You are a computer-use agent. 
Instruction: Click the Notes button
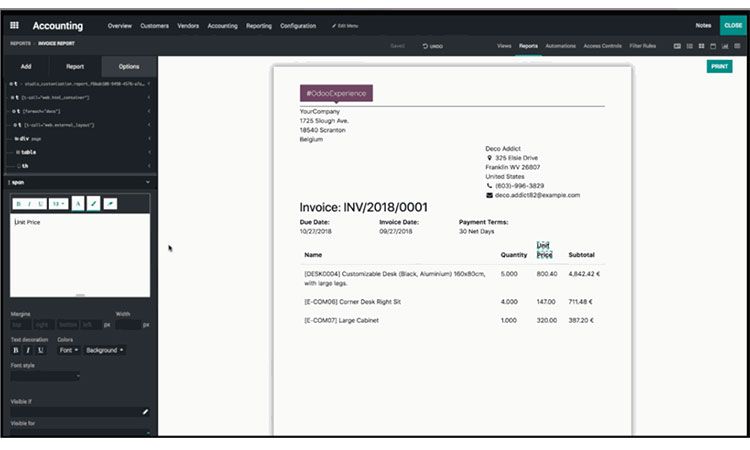(703, 25)
